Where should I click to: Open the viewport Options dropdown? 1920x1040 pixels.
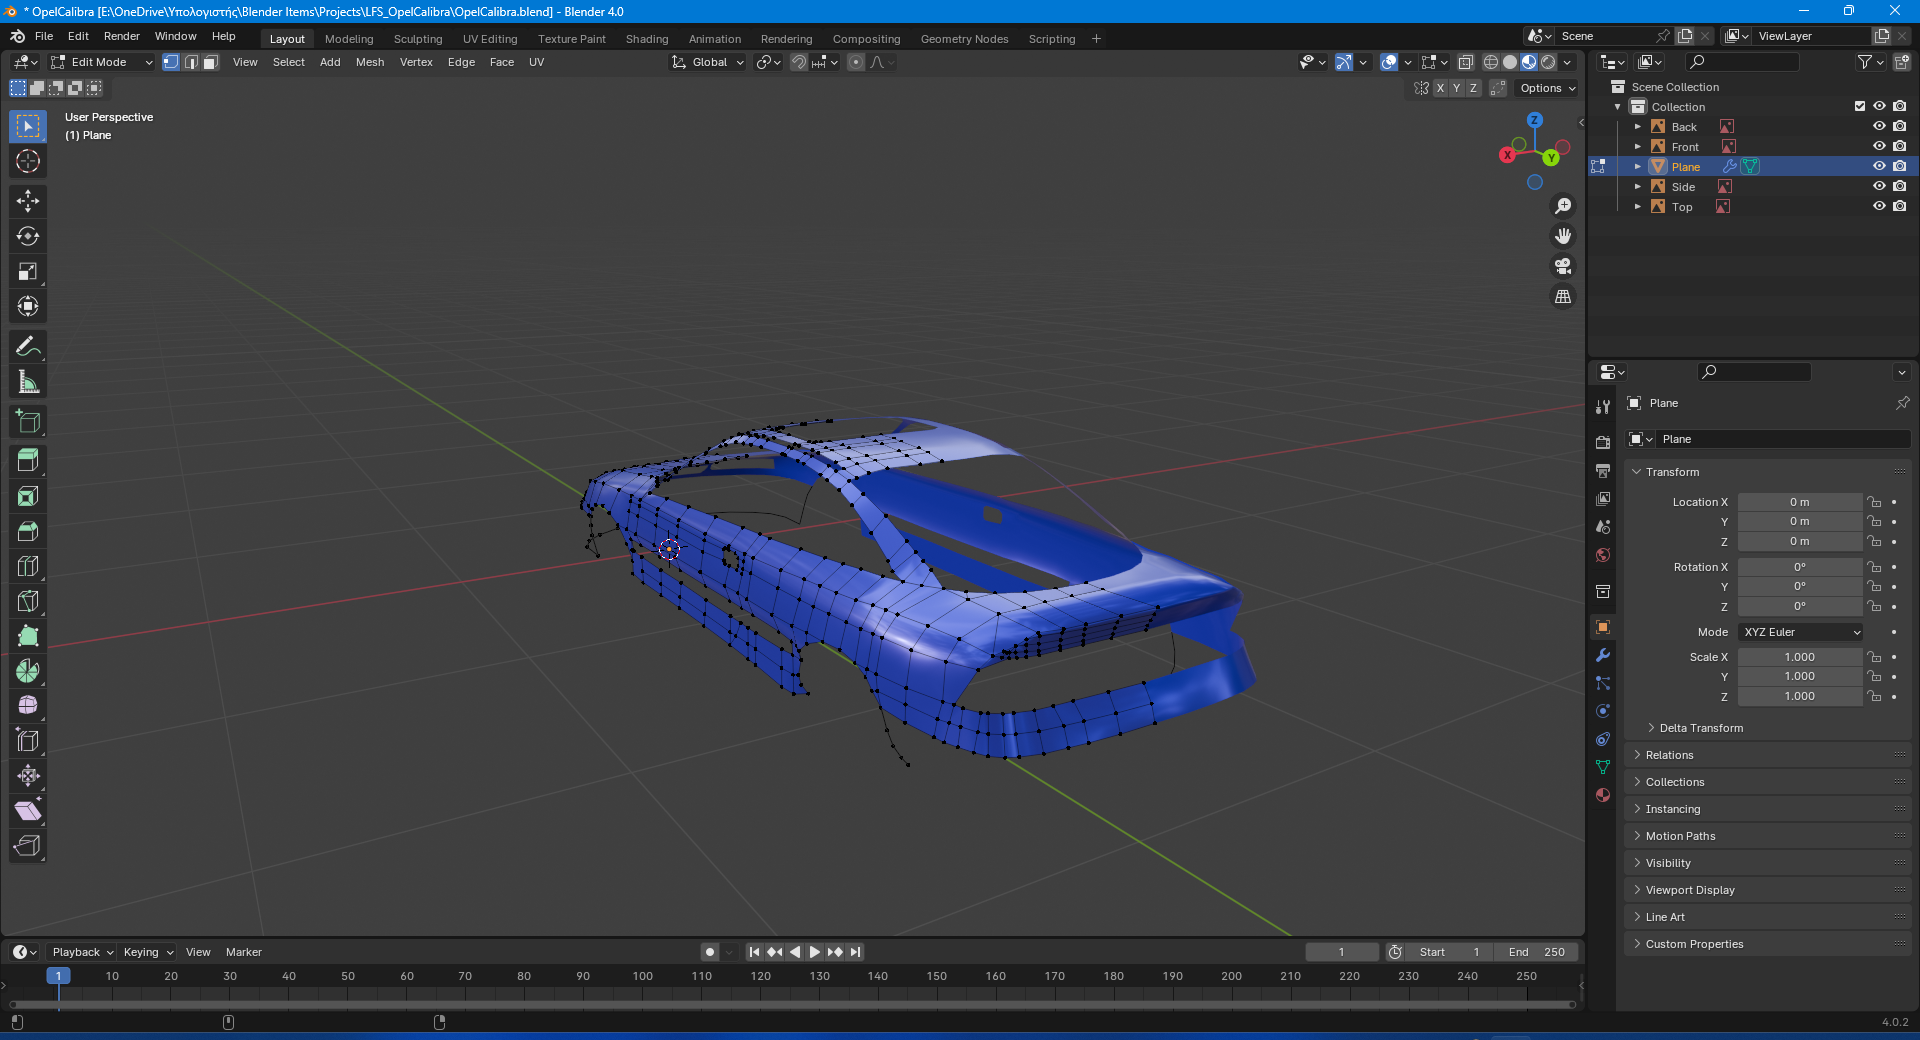[1547, 88]
